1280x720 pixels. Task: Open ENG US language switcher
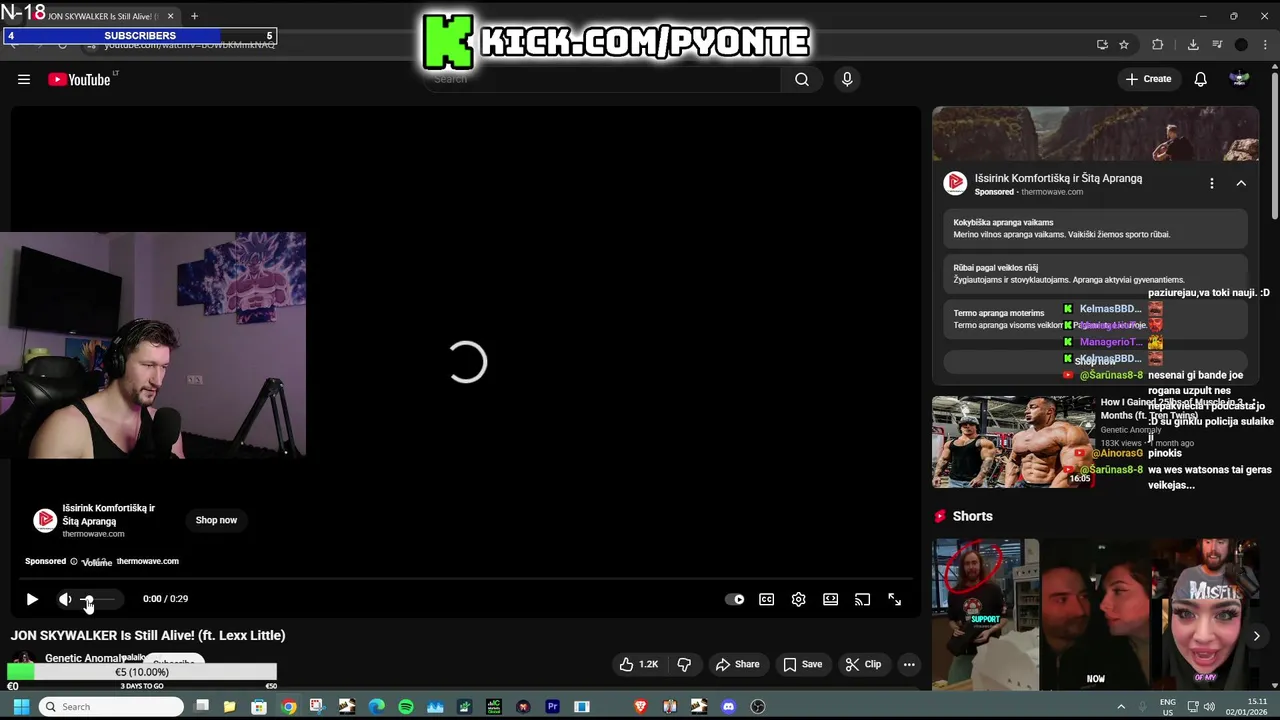coord(1167,707)
